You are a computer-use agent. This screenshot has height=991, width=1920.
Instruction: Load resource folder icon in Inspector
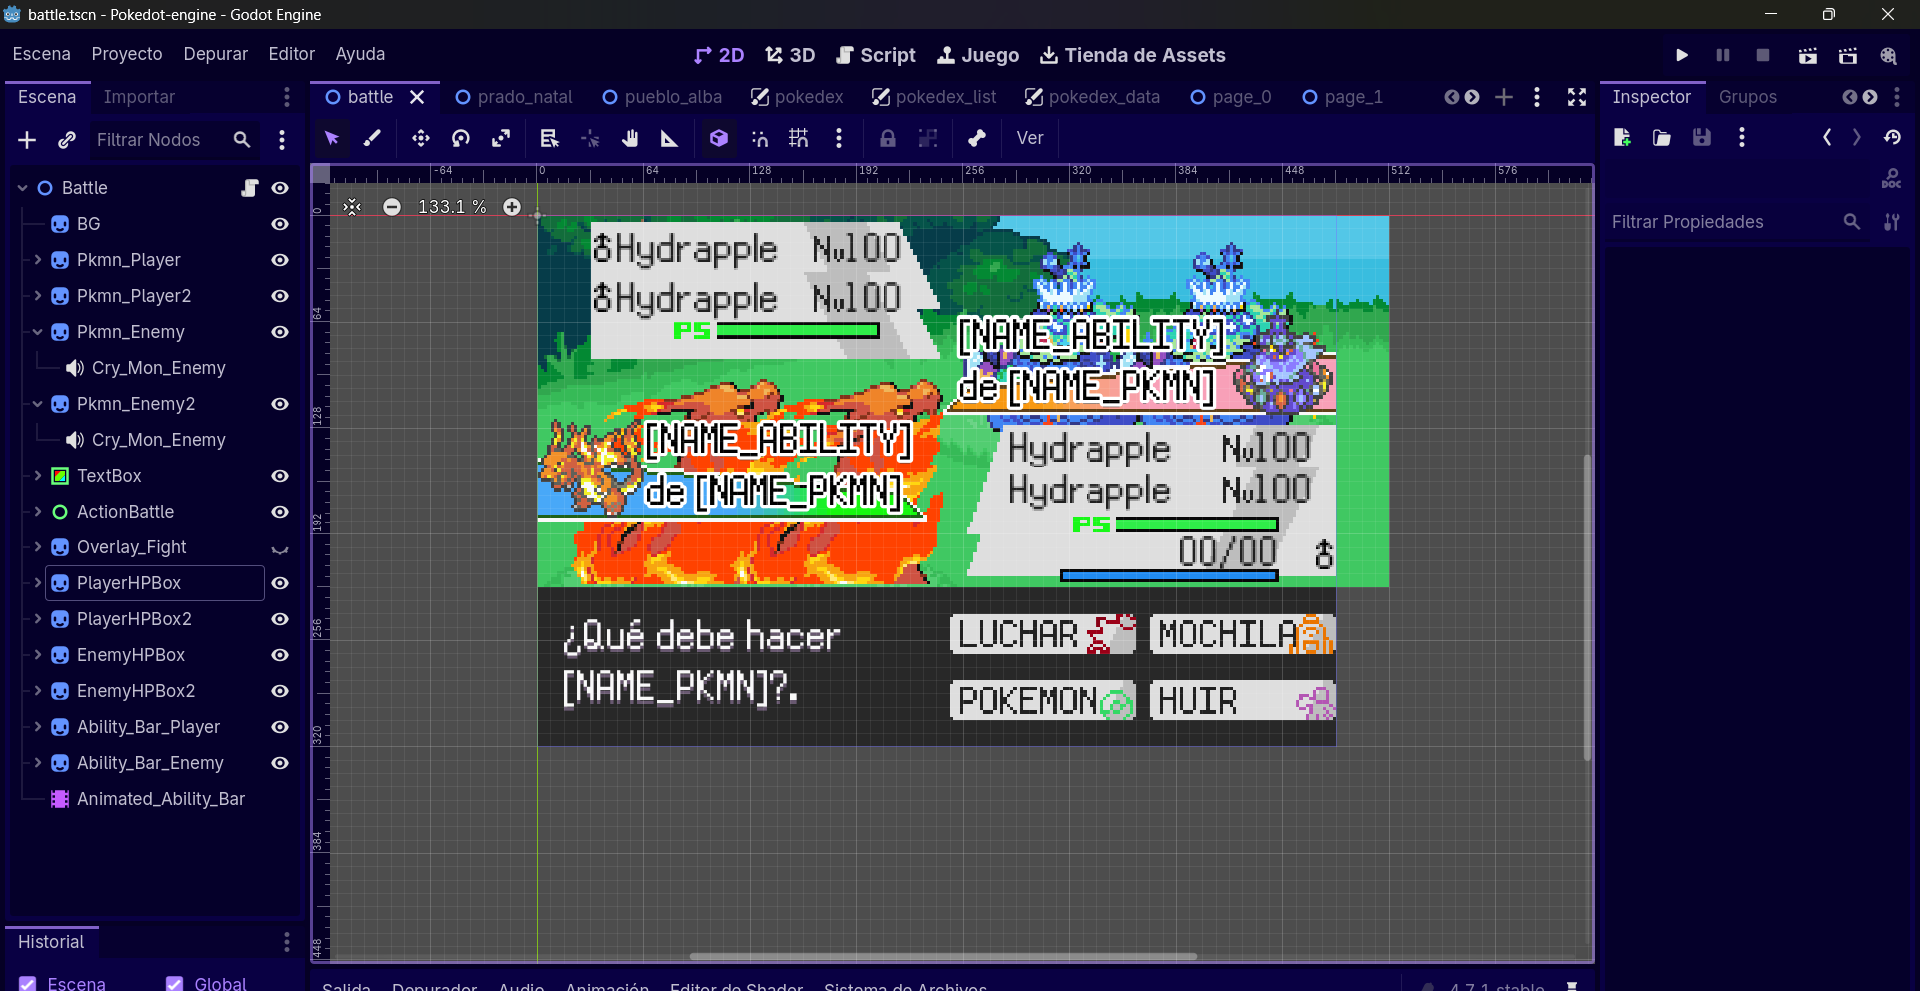tap(1662, 138)
